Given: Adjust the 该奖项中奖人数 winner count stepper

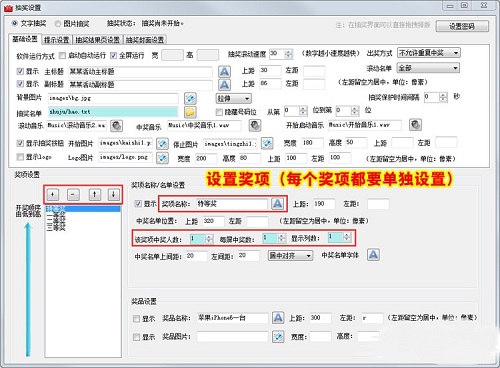Looking at the screenshot, I should 209,239.
